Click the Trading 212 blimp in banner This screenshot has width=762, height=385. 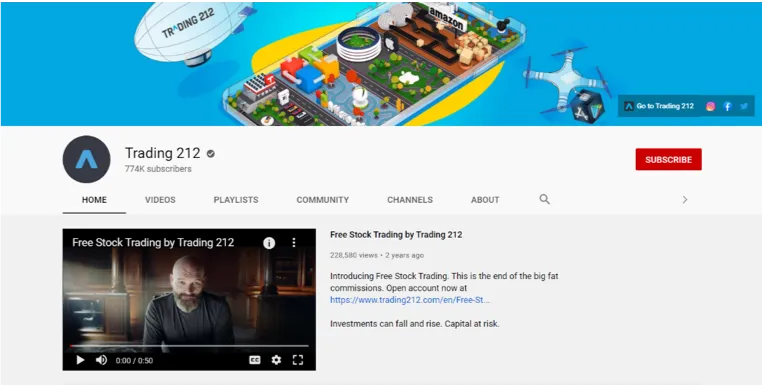click(193, 32)
